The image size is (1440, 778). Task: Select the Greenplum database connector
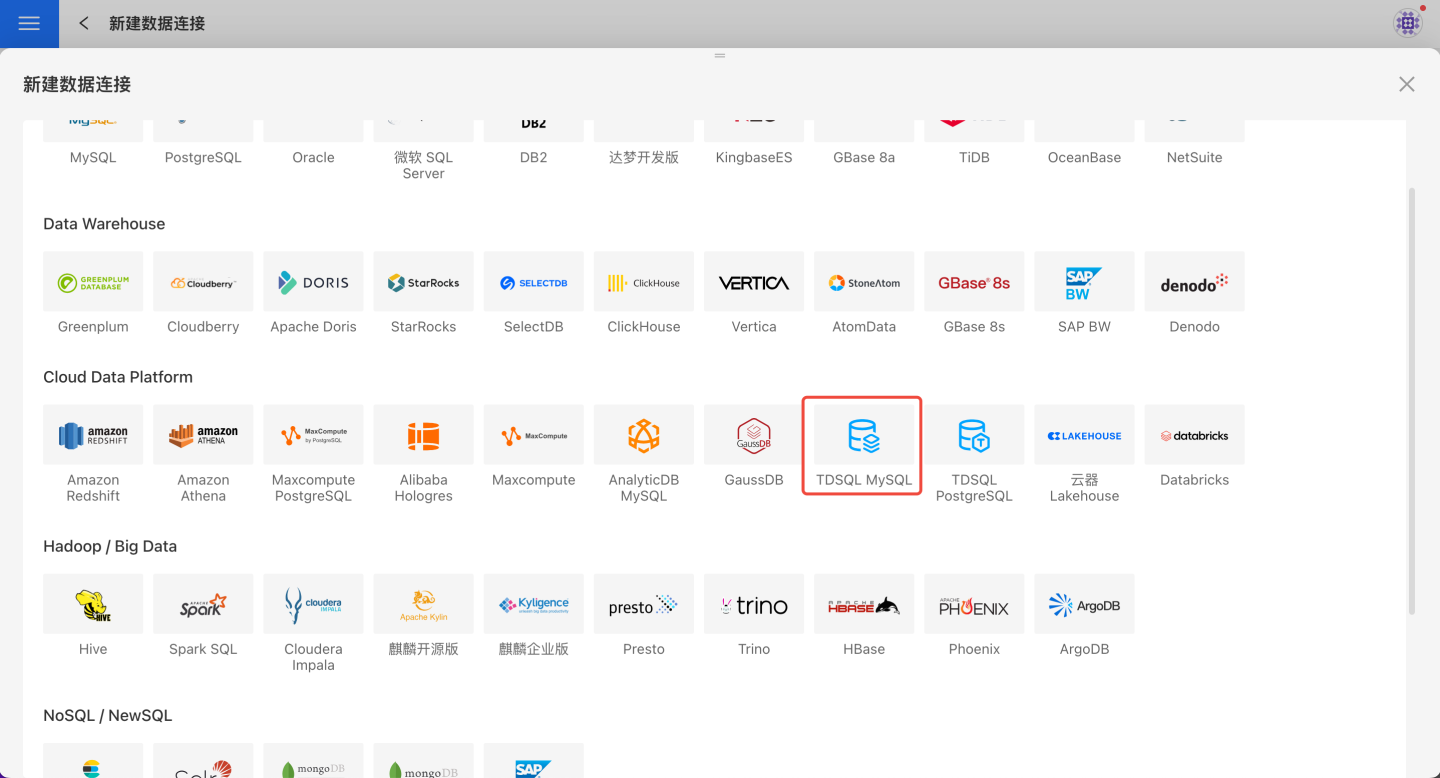pyautogui.click(x=93, y=283)
